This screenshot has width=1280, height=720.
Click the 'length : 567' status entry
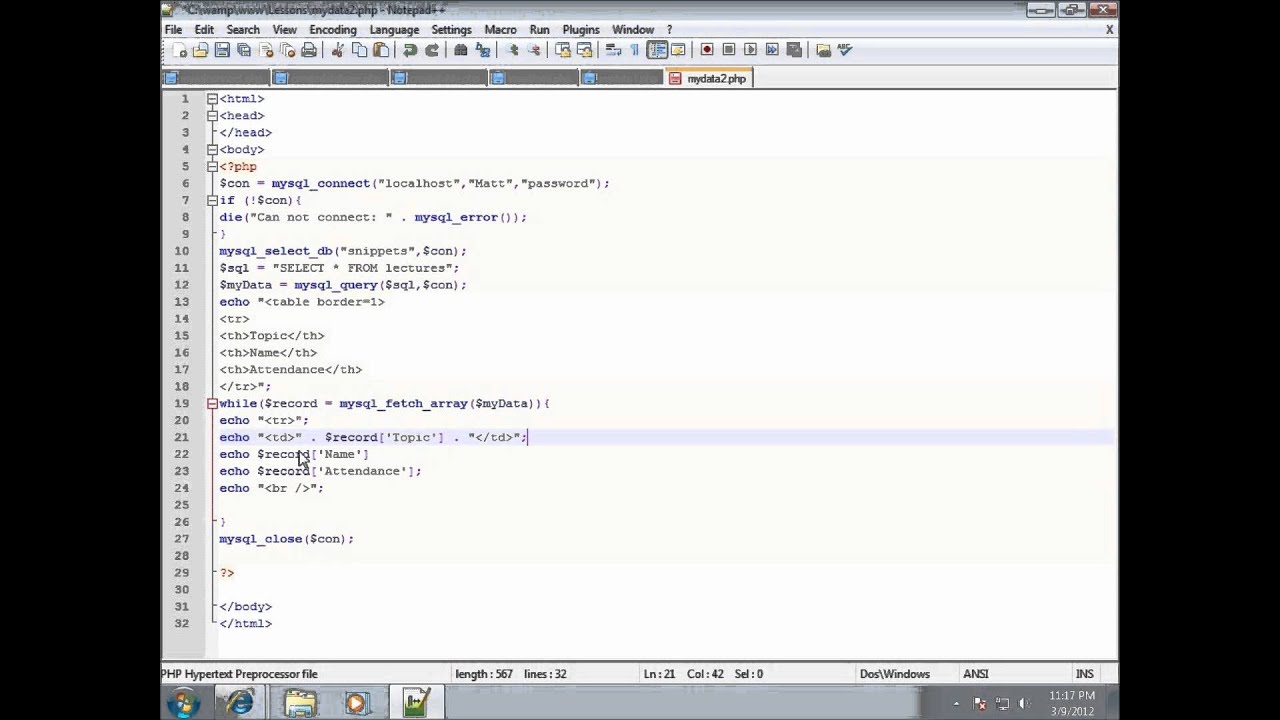tap(484, 674)
